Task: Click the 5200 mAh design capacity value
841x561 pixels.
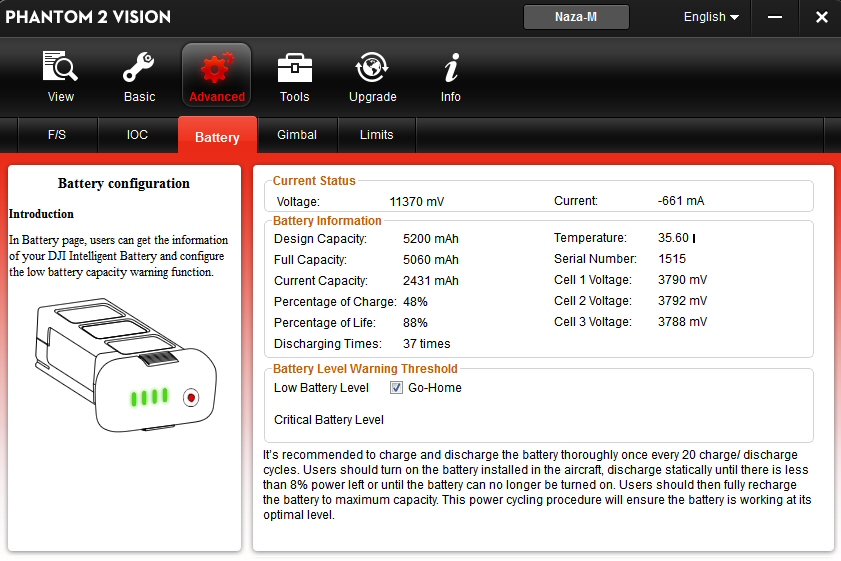Action: [x=431, y=239]
